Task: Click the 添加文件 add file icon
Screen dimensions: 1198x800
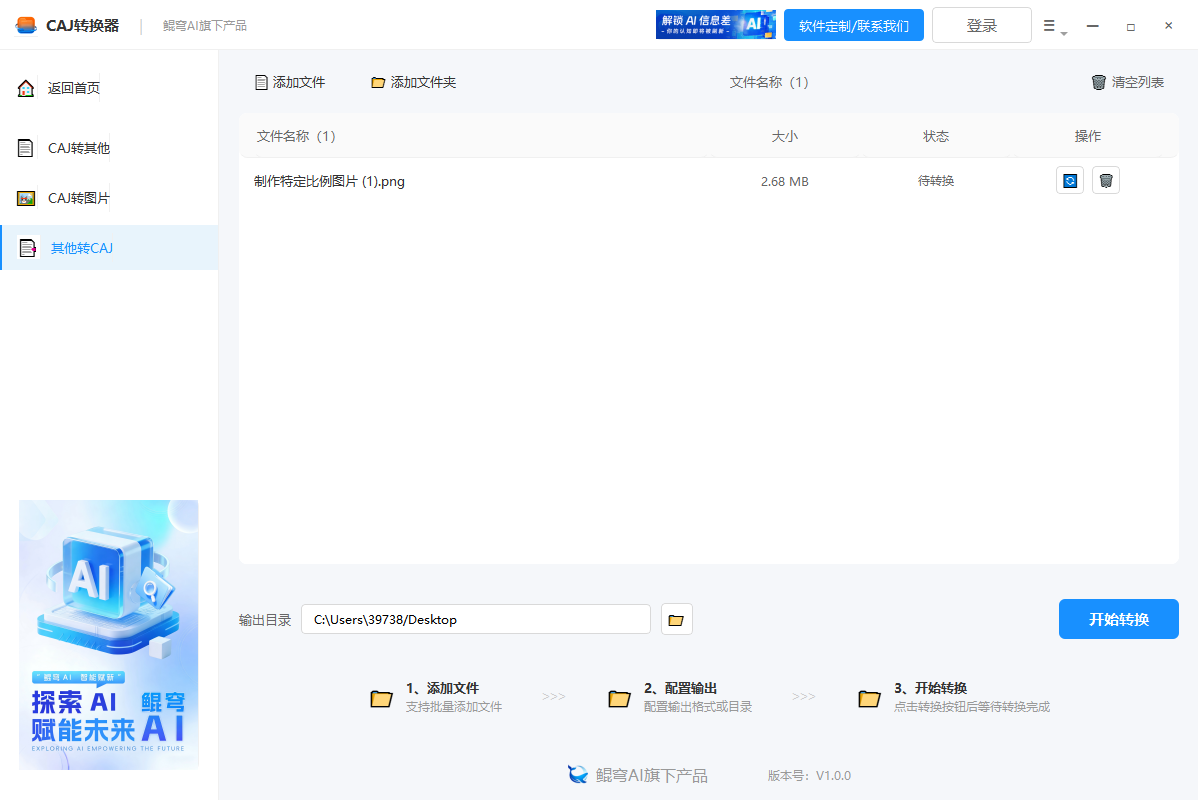Action: tap(261, 82)
